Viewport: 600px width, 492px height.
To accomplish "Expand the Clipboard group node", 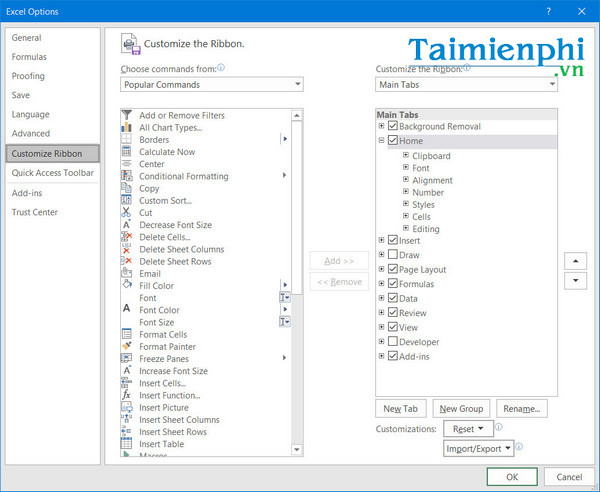I will (406, 155).
